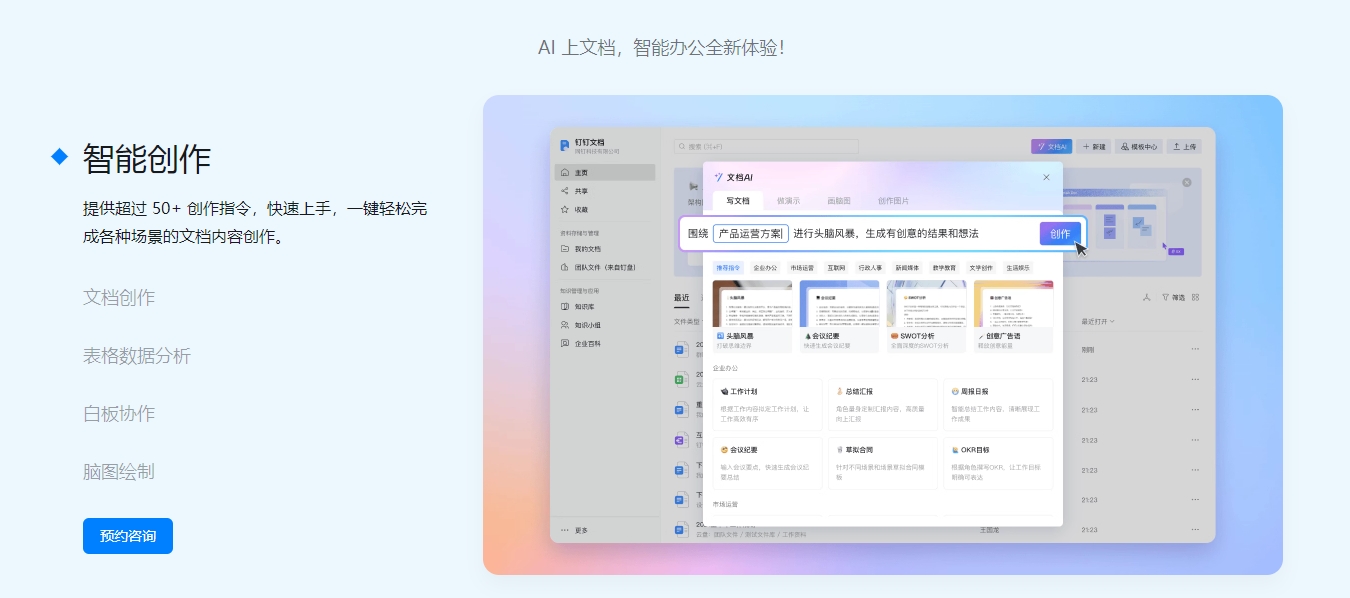Image resolution: width=1350 pixels, height=598 pixels.
Task: Click the 新建 plus button
Action: coord(1093,146)
